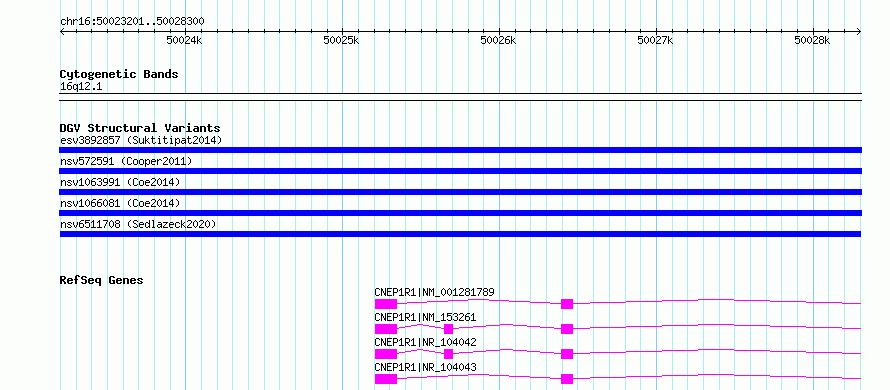The width and height of the screenshot is (890, 390).
Task: Click the first exon of NM_001281789
Action: [x=385, y=304]
